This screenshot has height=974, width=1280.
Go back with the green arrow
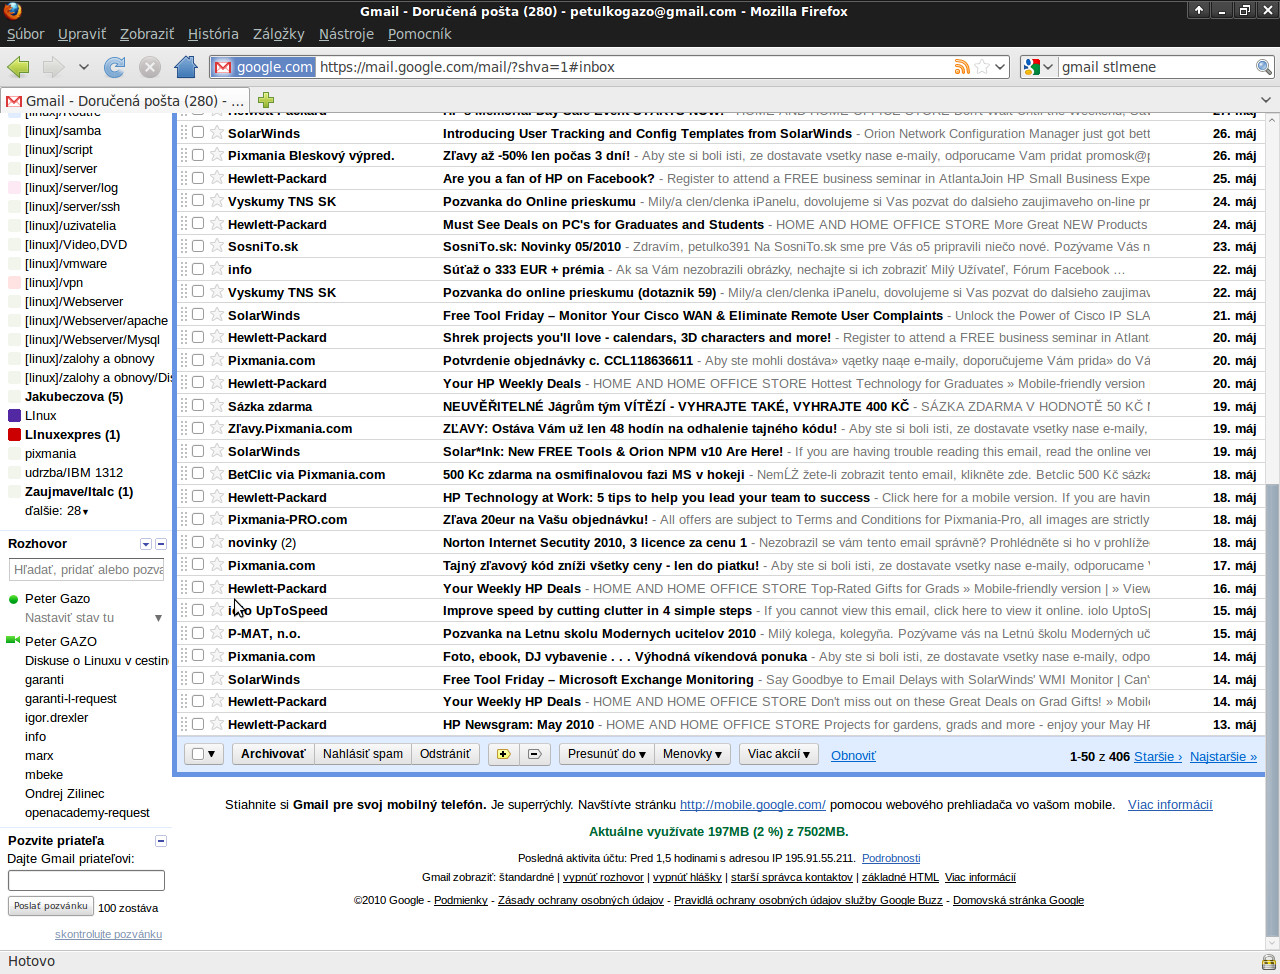pyautogui.click(x=18, y=67)
